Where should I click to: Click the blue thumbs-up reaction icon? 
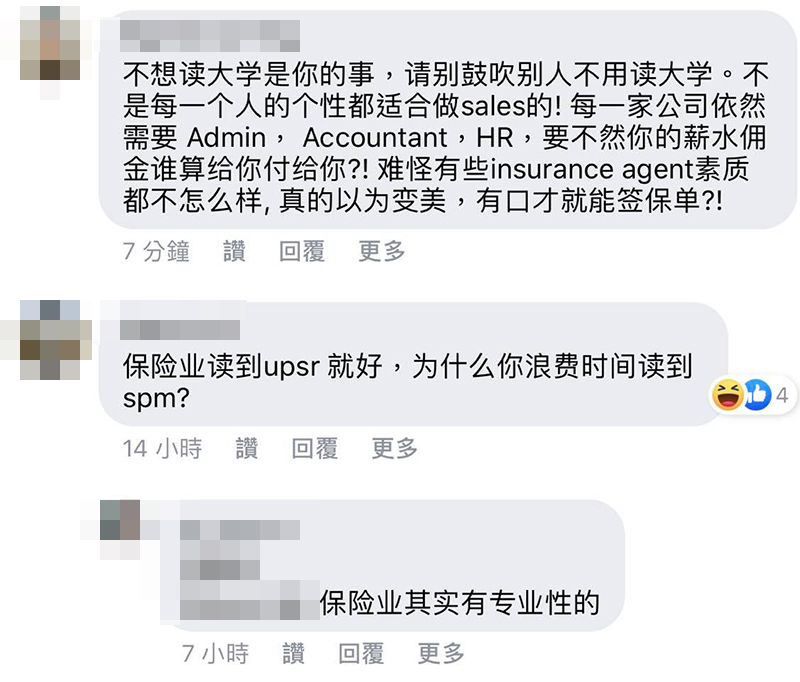tap(757, 395)
